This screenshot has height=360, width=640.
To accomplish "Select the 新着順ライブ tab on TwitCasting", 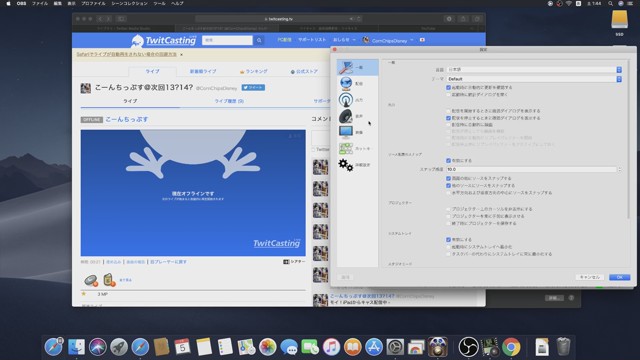I will (203, 71).
